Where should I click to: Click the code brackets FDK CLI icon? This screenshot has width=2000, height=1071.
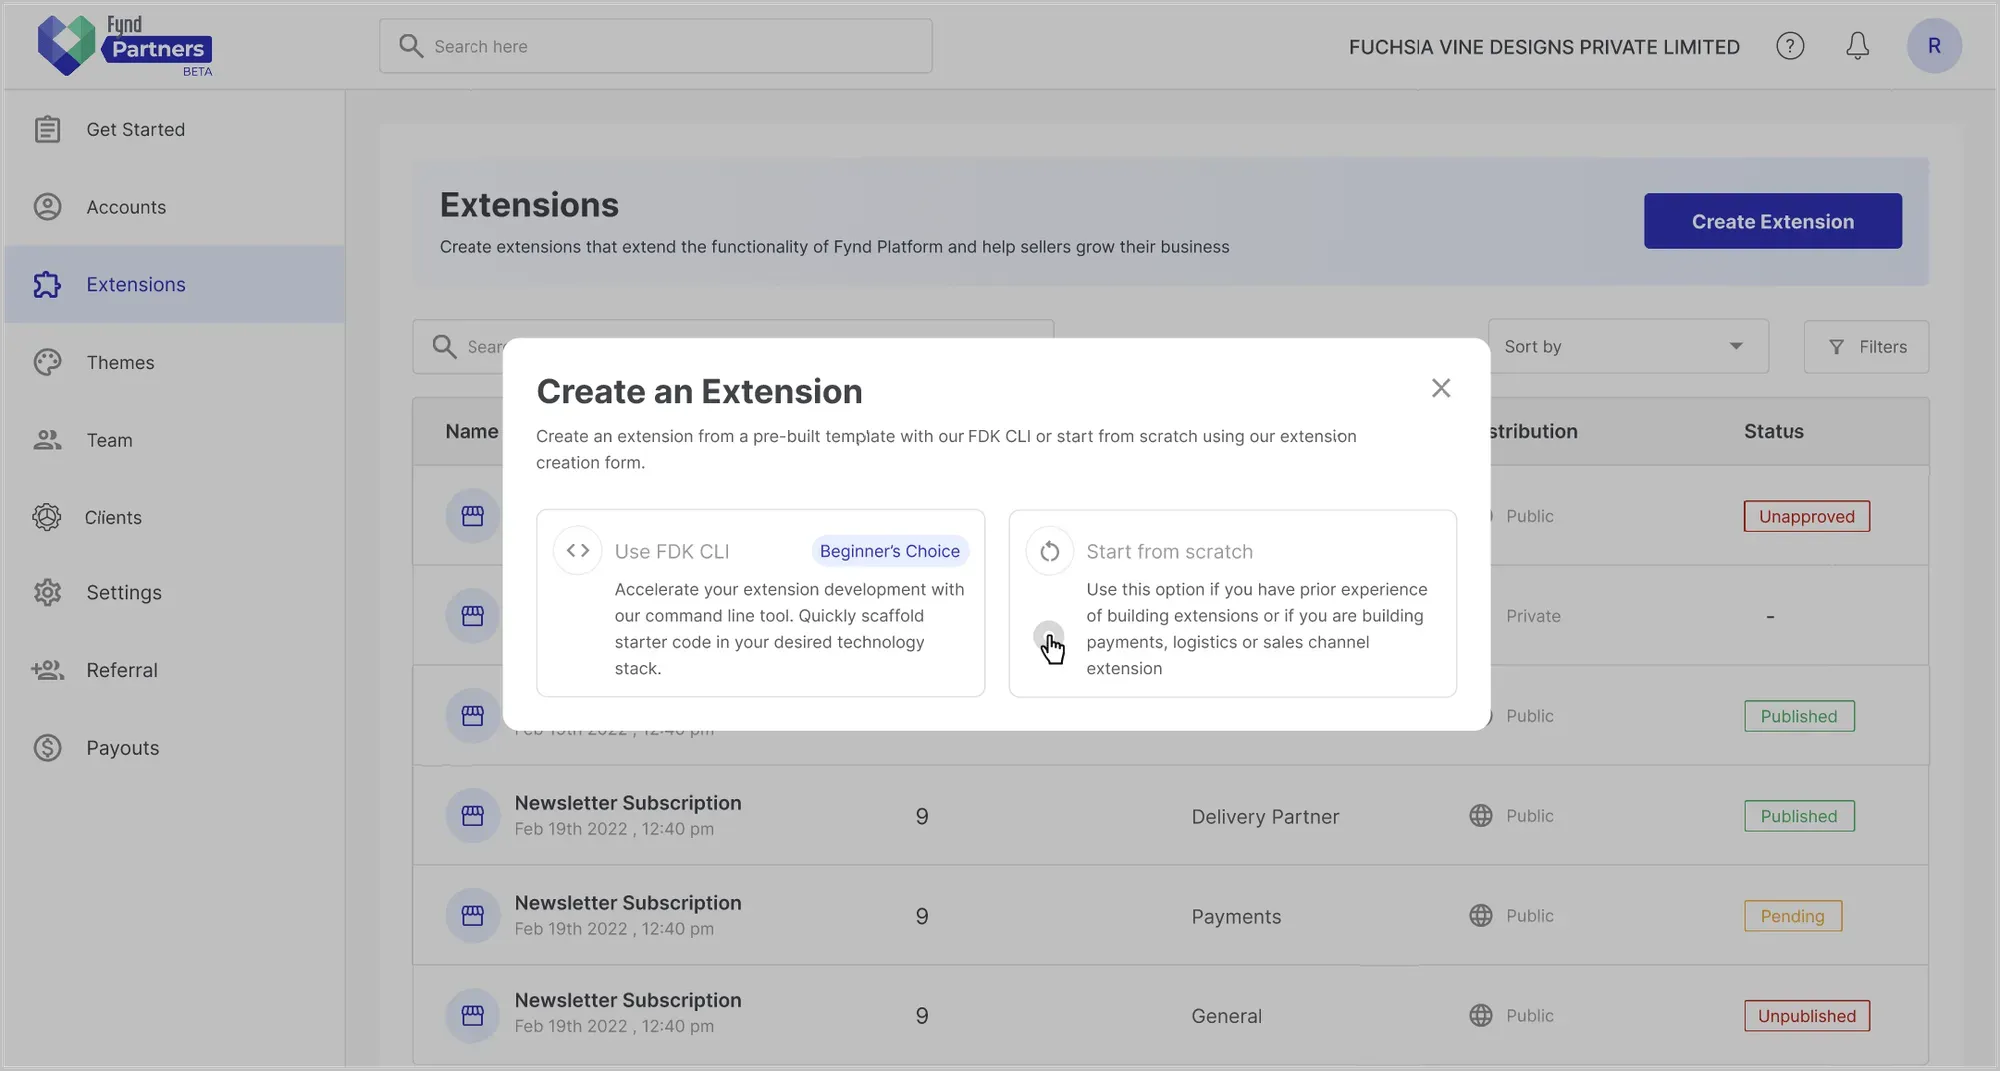pos(578,551)
